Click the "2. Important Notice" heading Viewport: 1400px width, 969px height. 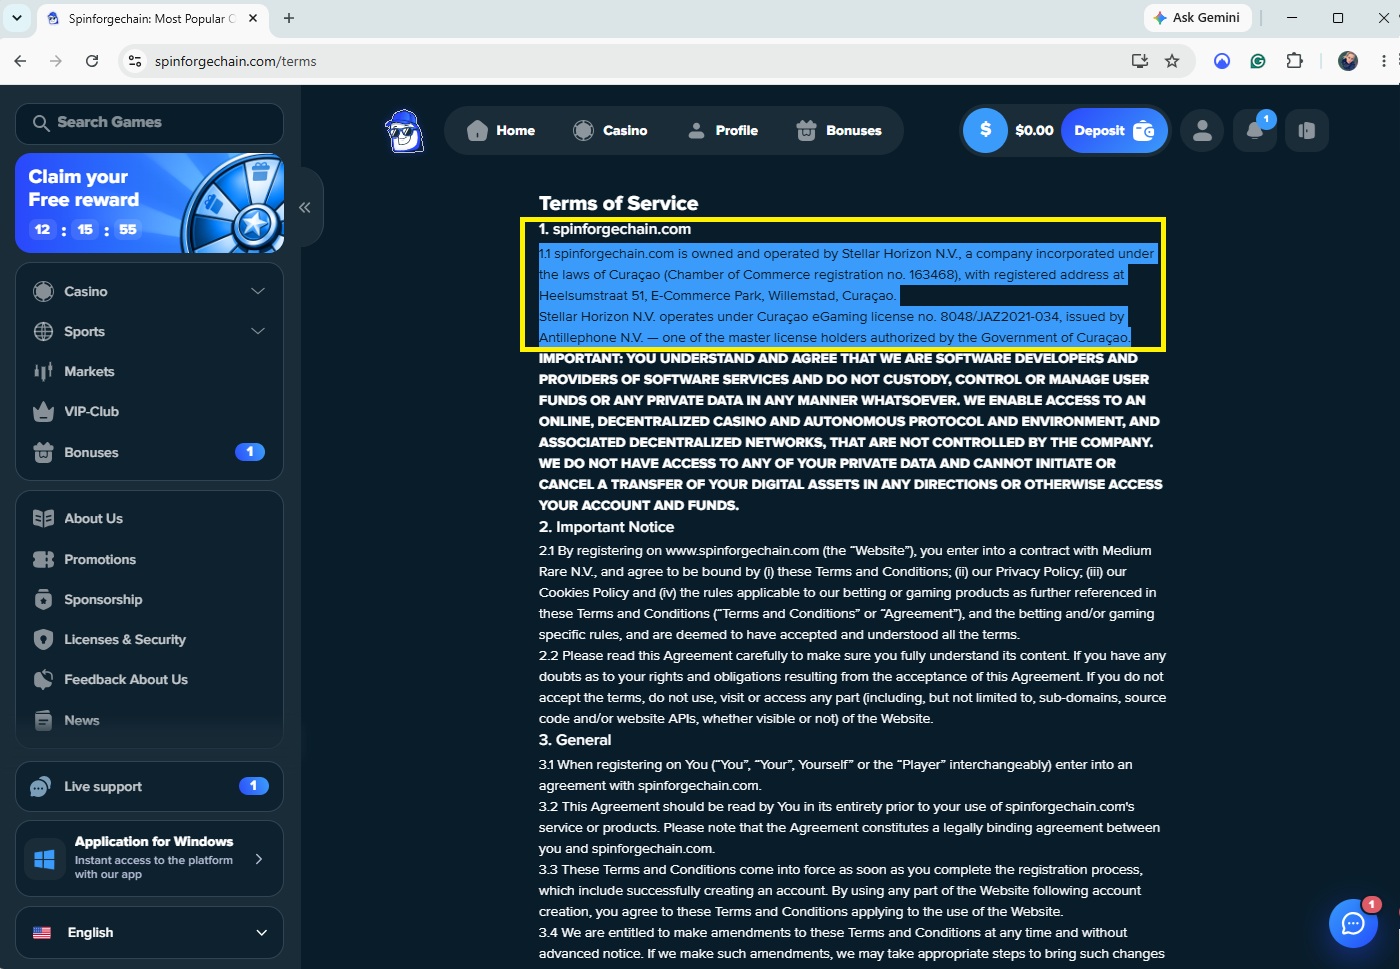[606, 527]
